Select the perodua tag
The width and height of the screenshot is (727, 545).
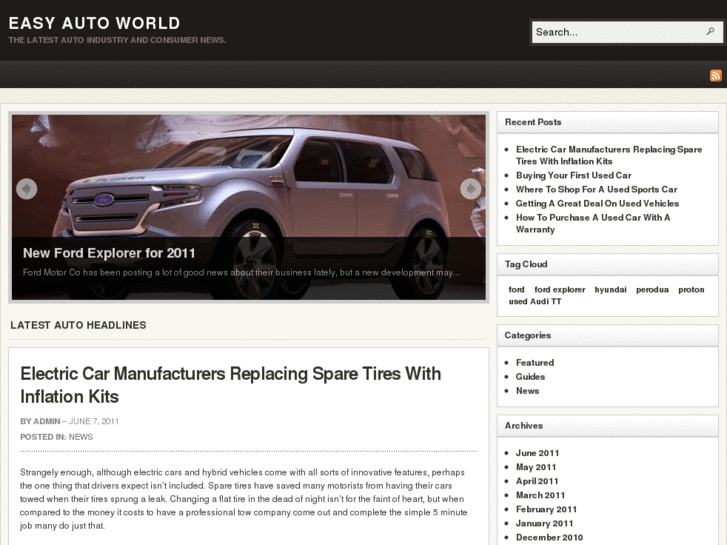pos(652,289)
